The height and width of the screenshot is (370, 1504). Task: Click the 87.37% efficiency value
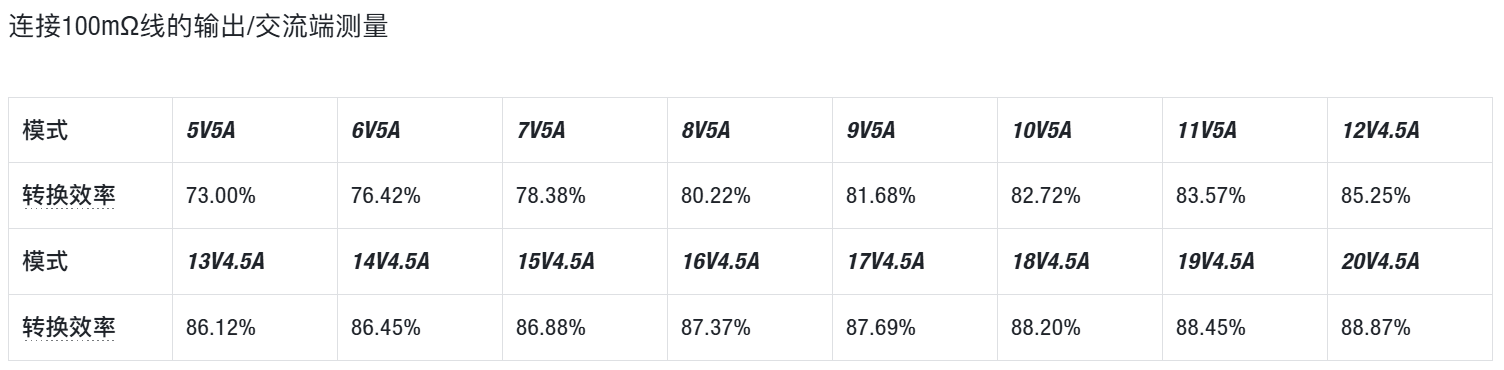716,328
